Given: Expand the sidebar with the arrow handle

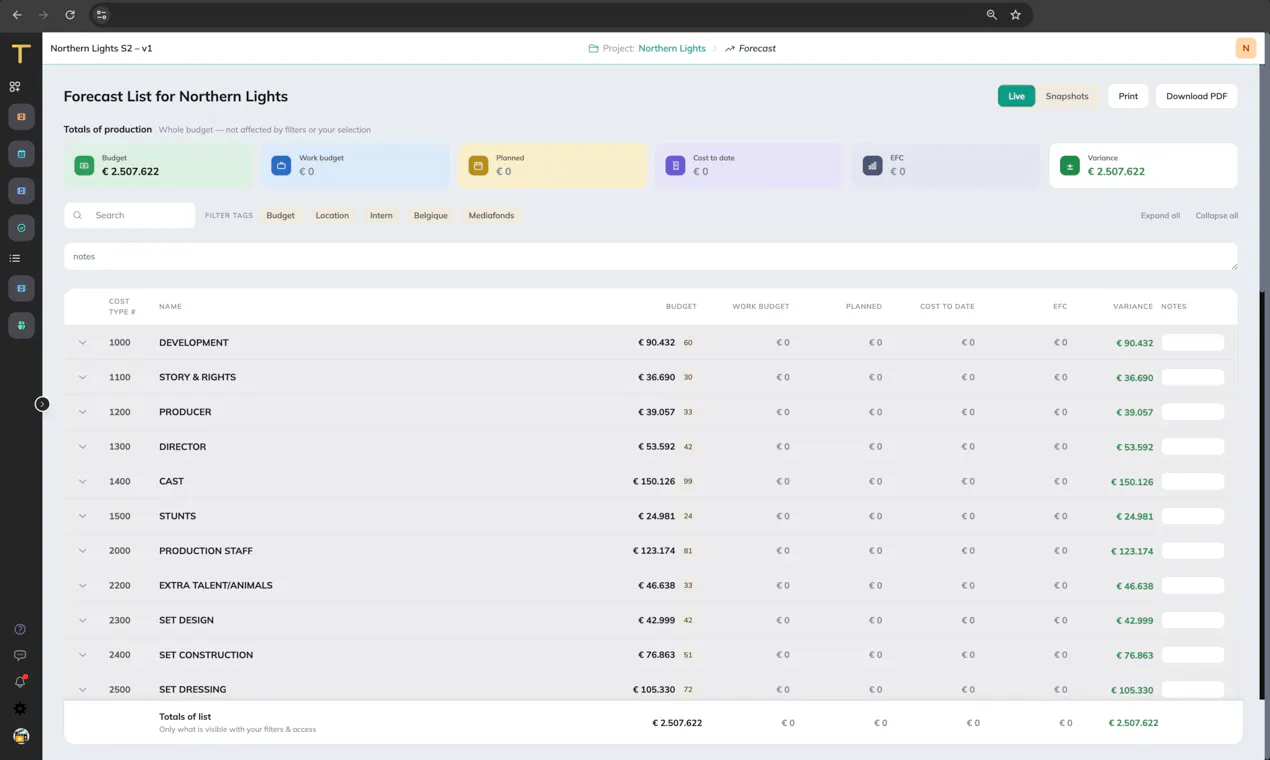Looking at the screenshot, I should pyautogui.click(x=42, y=404).
